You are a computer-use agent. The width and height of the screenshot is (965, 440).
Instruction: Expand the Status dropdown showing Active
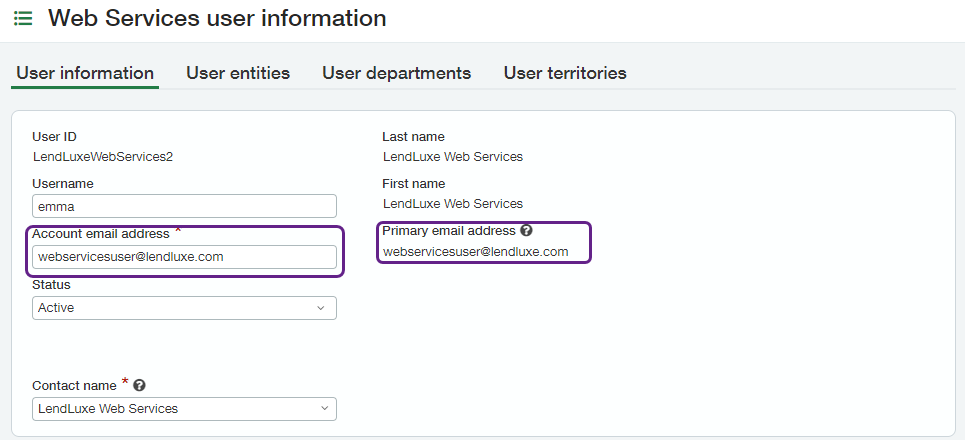[x=184, y=308]
